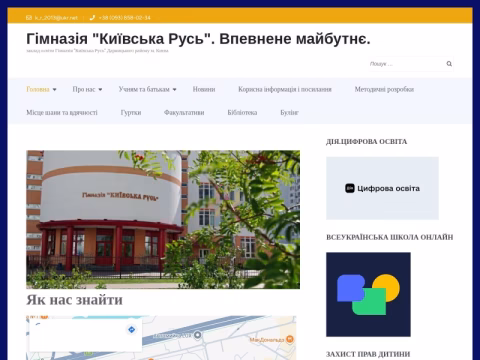Click the phone number +38 (093) link

[x=125, y=18]
